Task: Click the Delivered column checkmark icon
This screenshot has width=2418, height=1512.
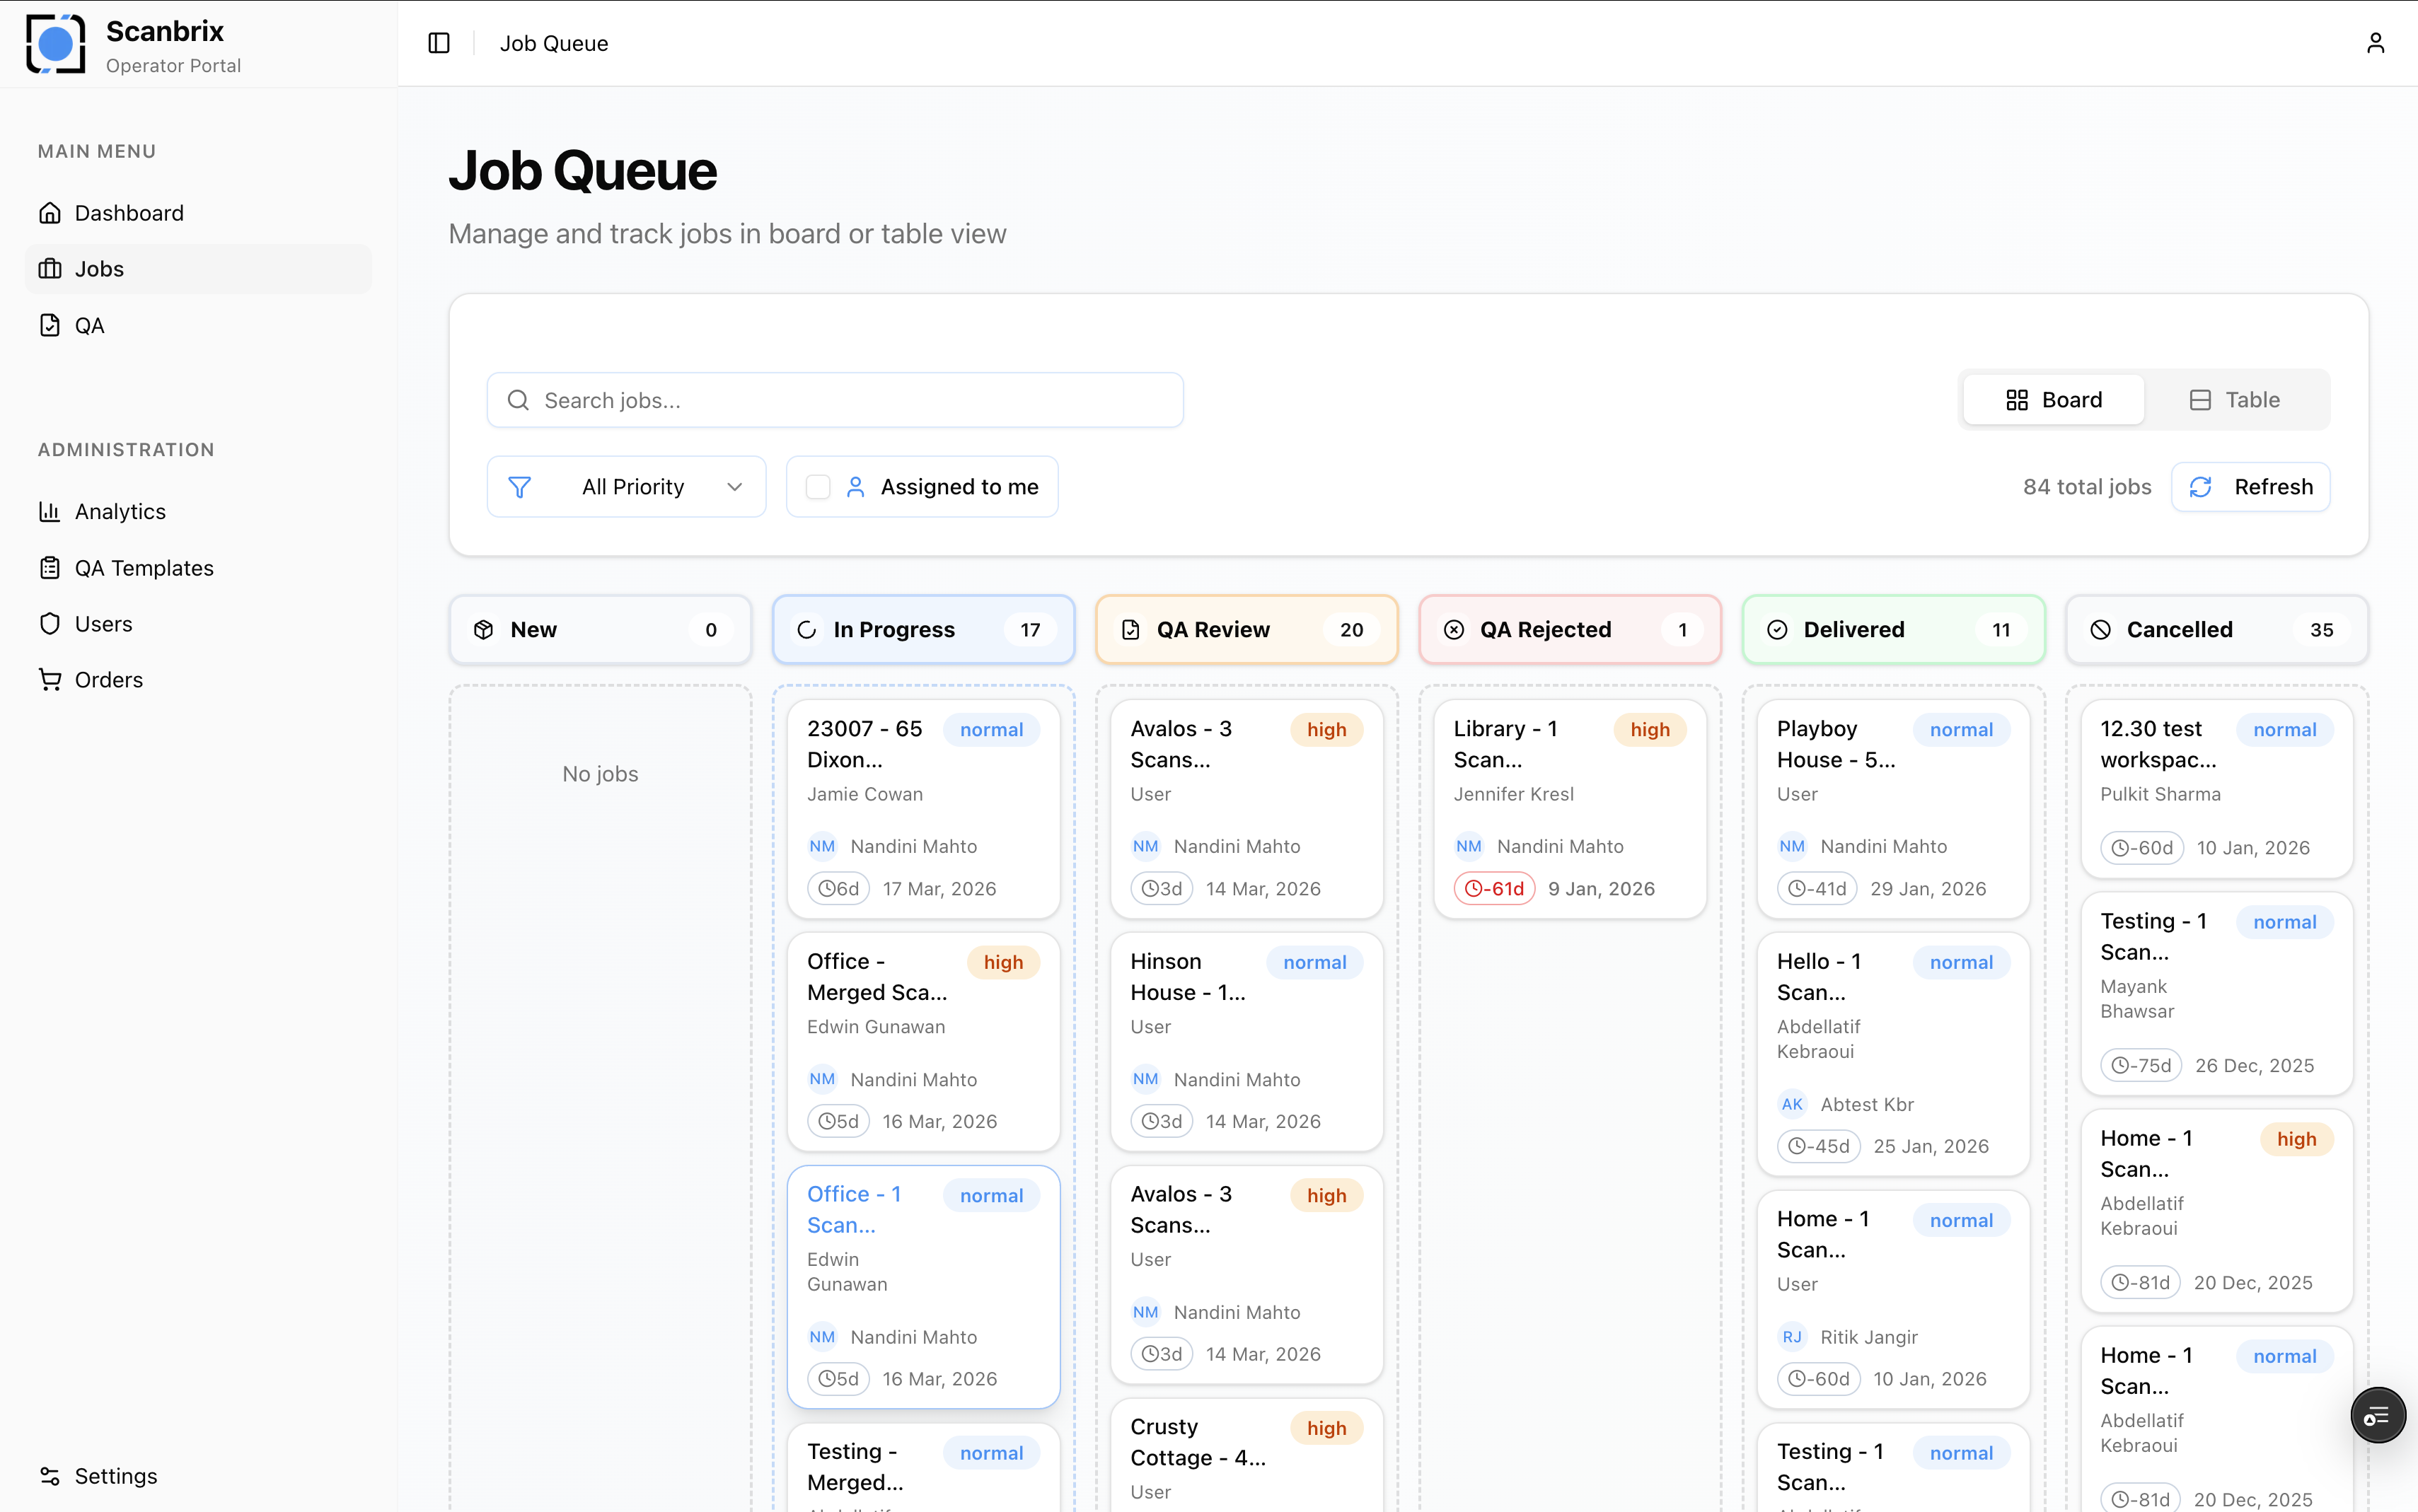Action: (x=1777, y=629)
